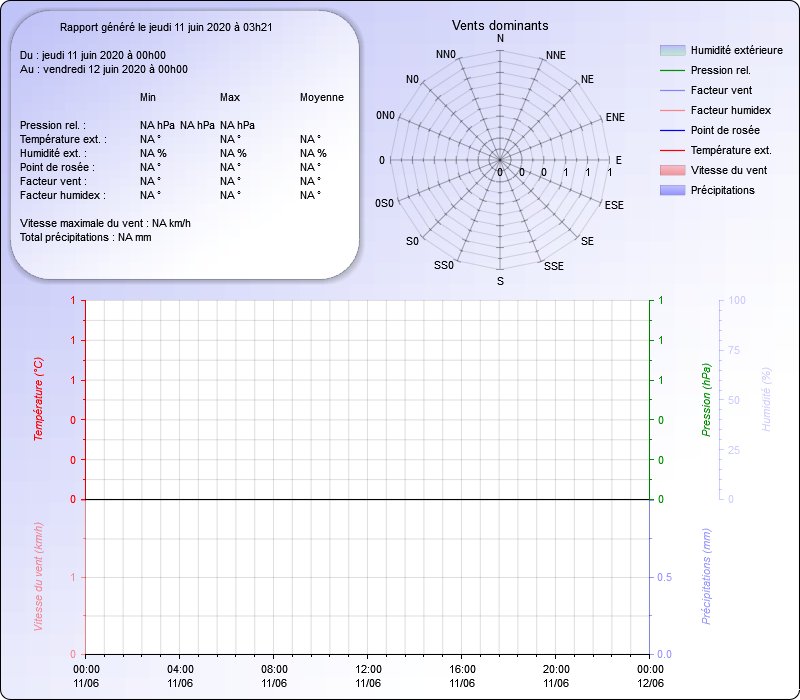Click the '50' humidity axis tick

(734, 401)
